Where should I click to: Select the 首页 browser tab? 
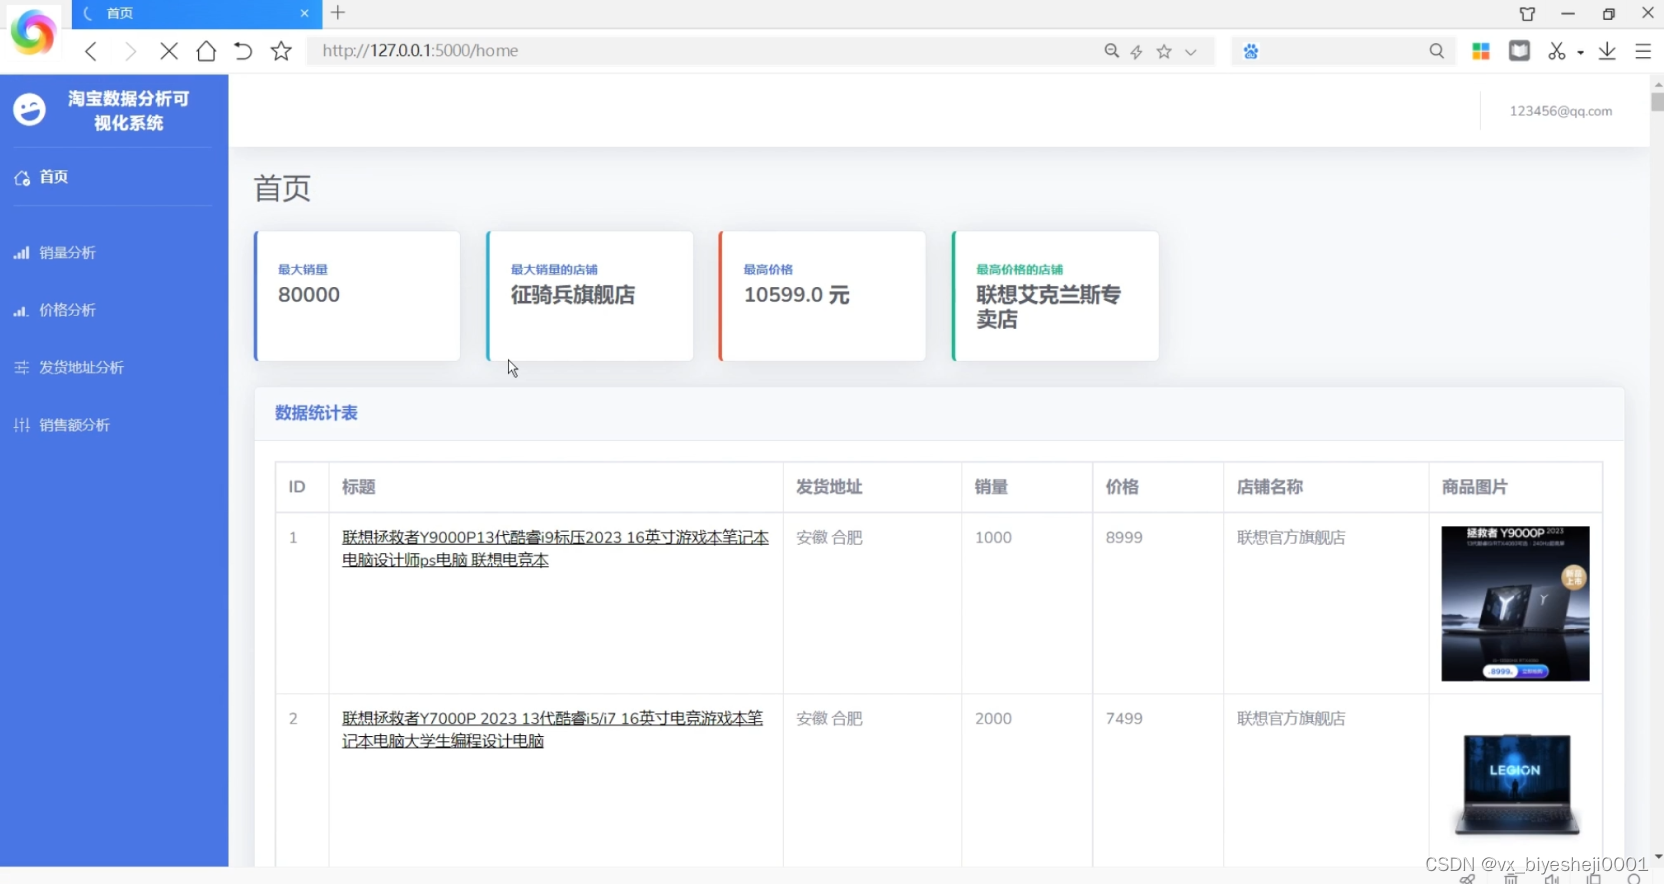pos(197,14)
